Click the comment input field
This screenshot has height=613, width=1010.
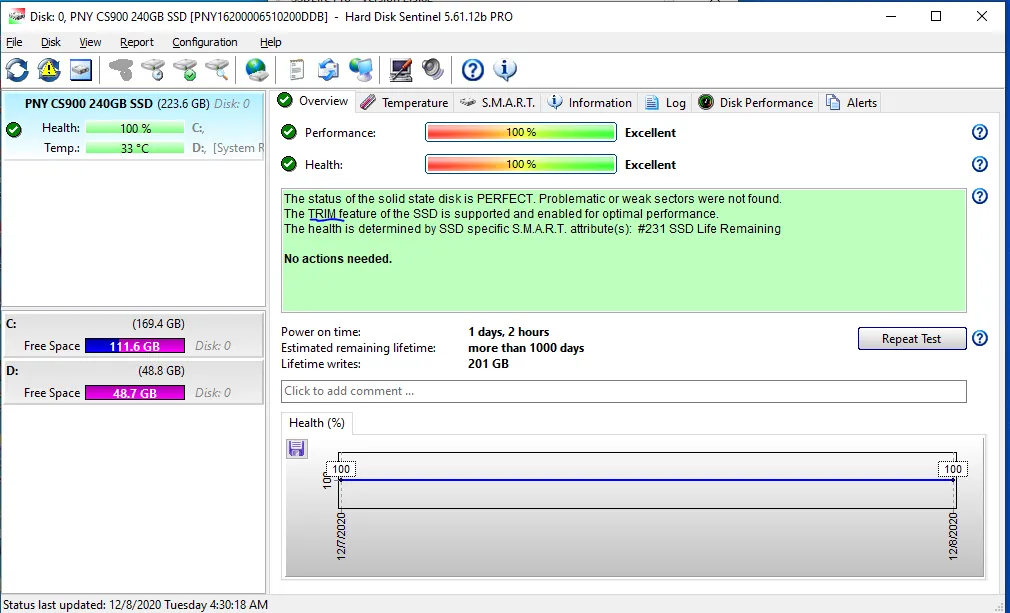[x=624, y=391]
